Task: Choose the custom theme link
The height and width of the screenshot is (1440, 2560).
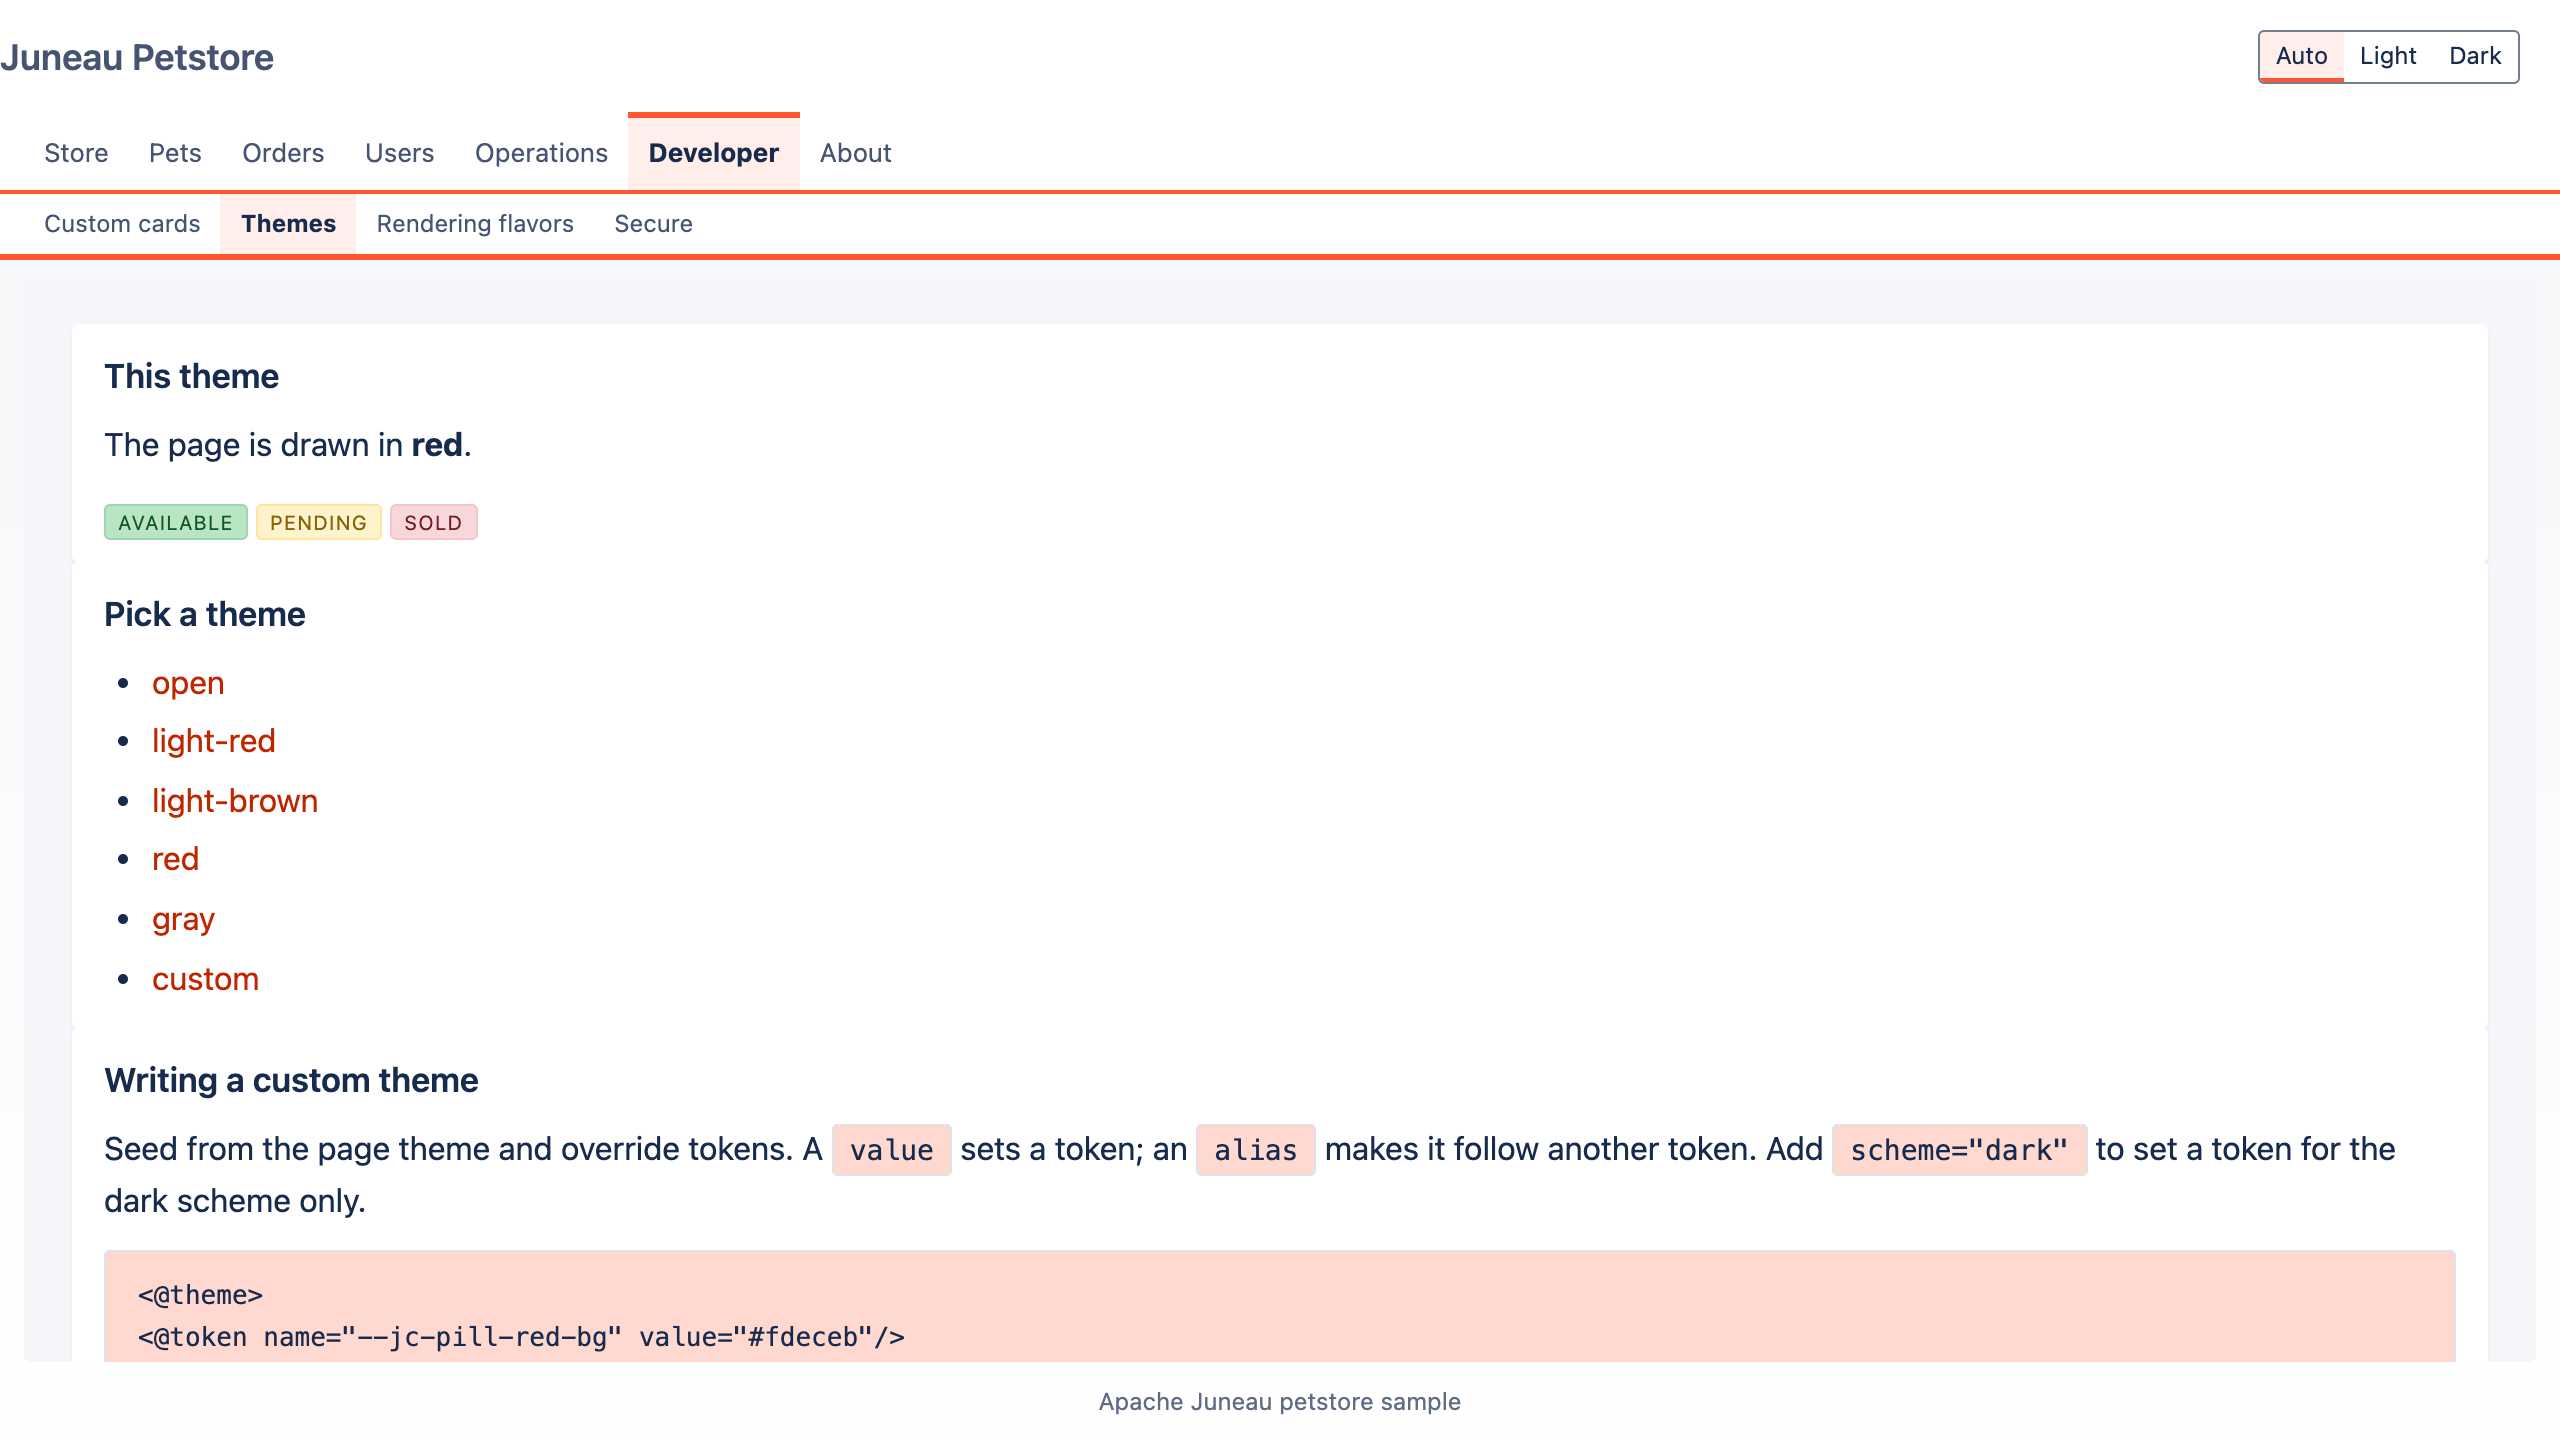Action: (x=206, y=979)
